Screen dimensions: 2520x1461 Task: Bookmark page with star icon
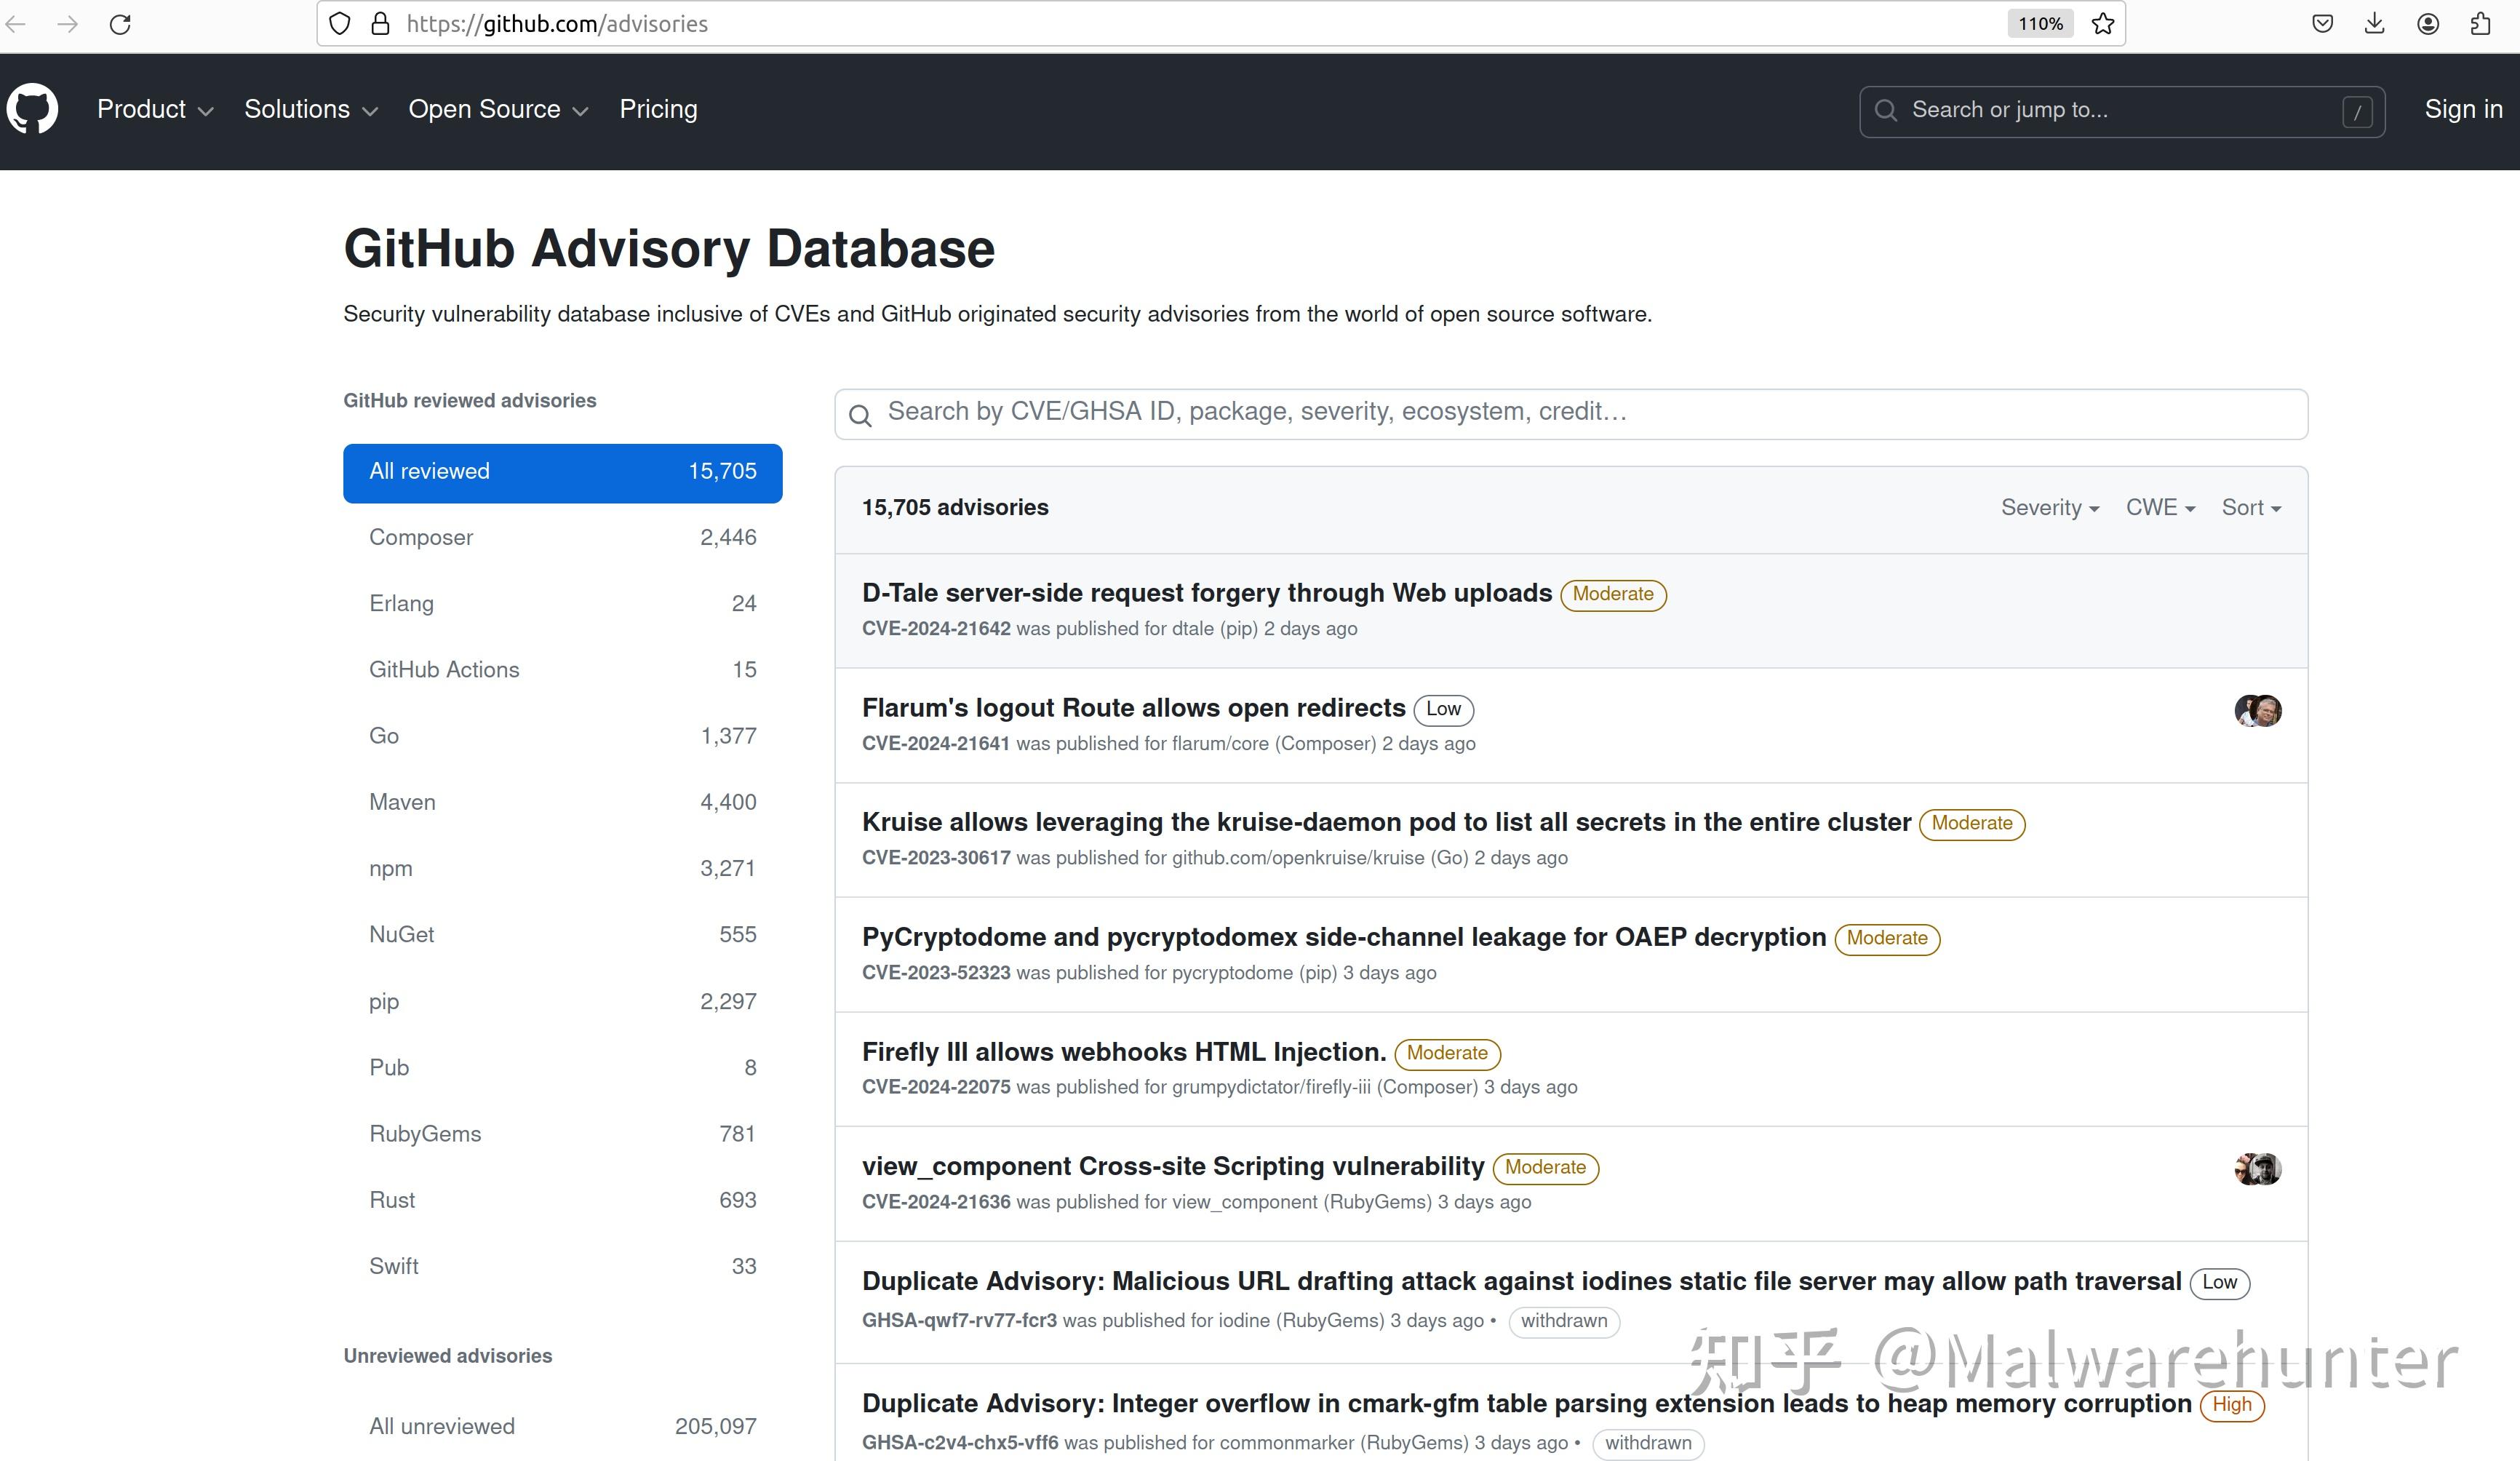pos(2103,24)
